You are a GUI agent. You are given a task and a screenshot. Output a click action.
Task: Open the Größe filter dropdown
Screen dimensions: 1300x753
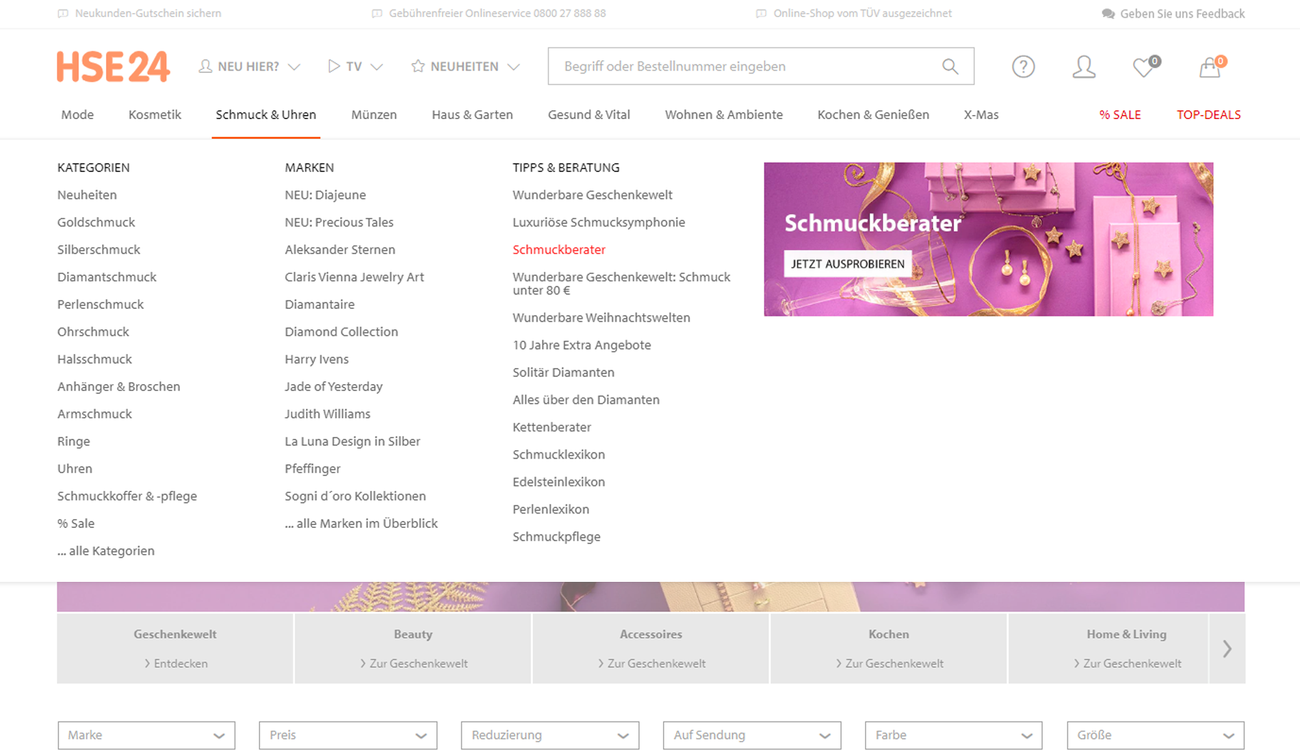(x=1156, y=735)
